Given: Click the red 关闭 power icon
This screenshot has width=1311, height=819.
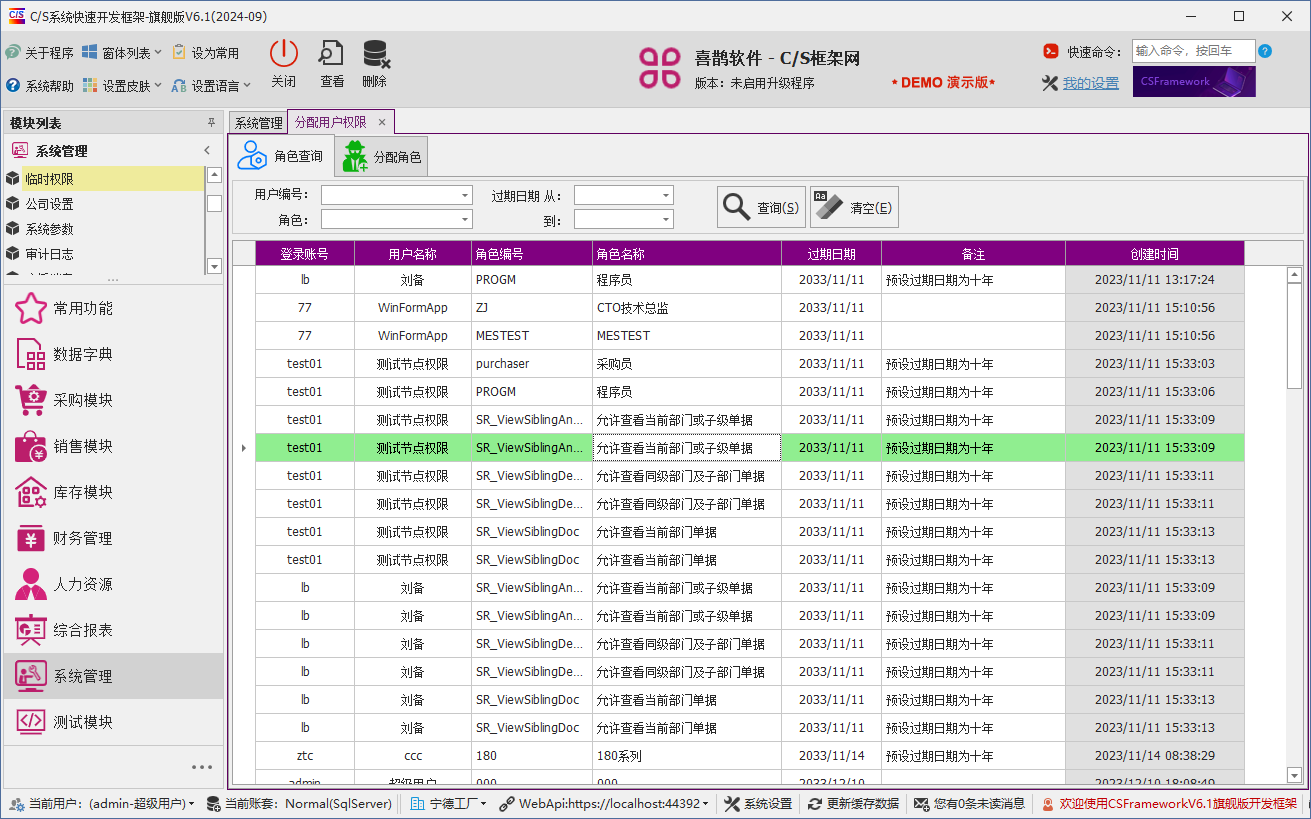Looking at the screenshot, I should [x=284, y=54].
